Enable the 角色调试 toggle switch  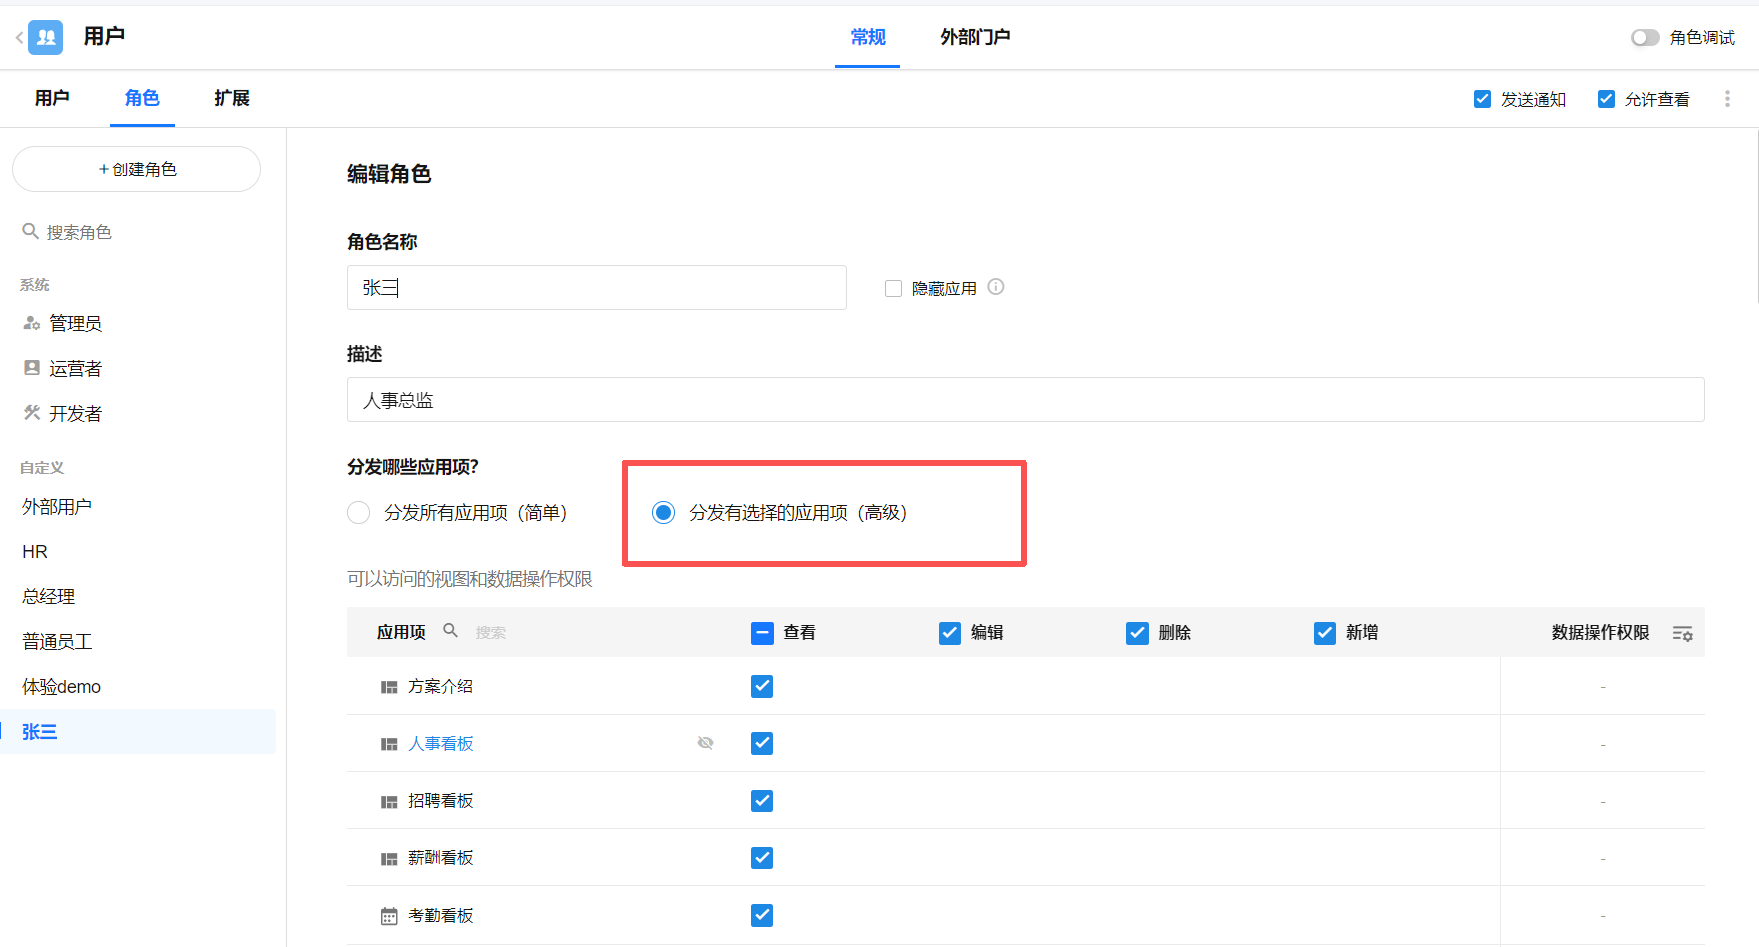tap(1644, 38)
